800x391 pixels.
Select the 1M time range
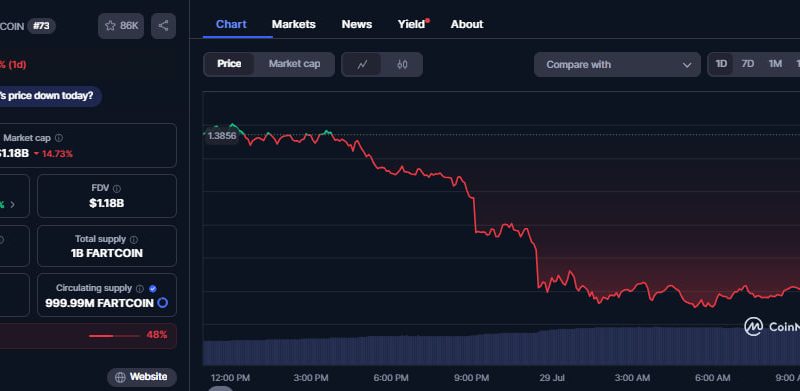coord(775,64)
